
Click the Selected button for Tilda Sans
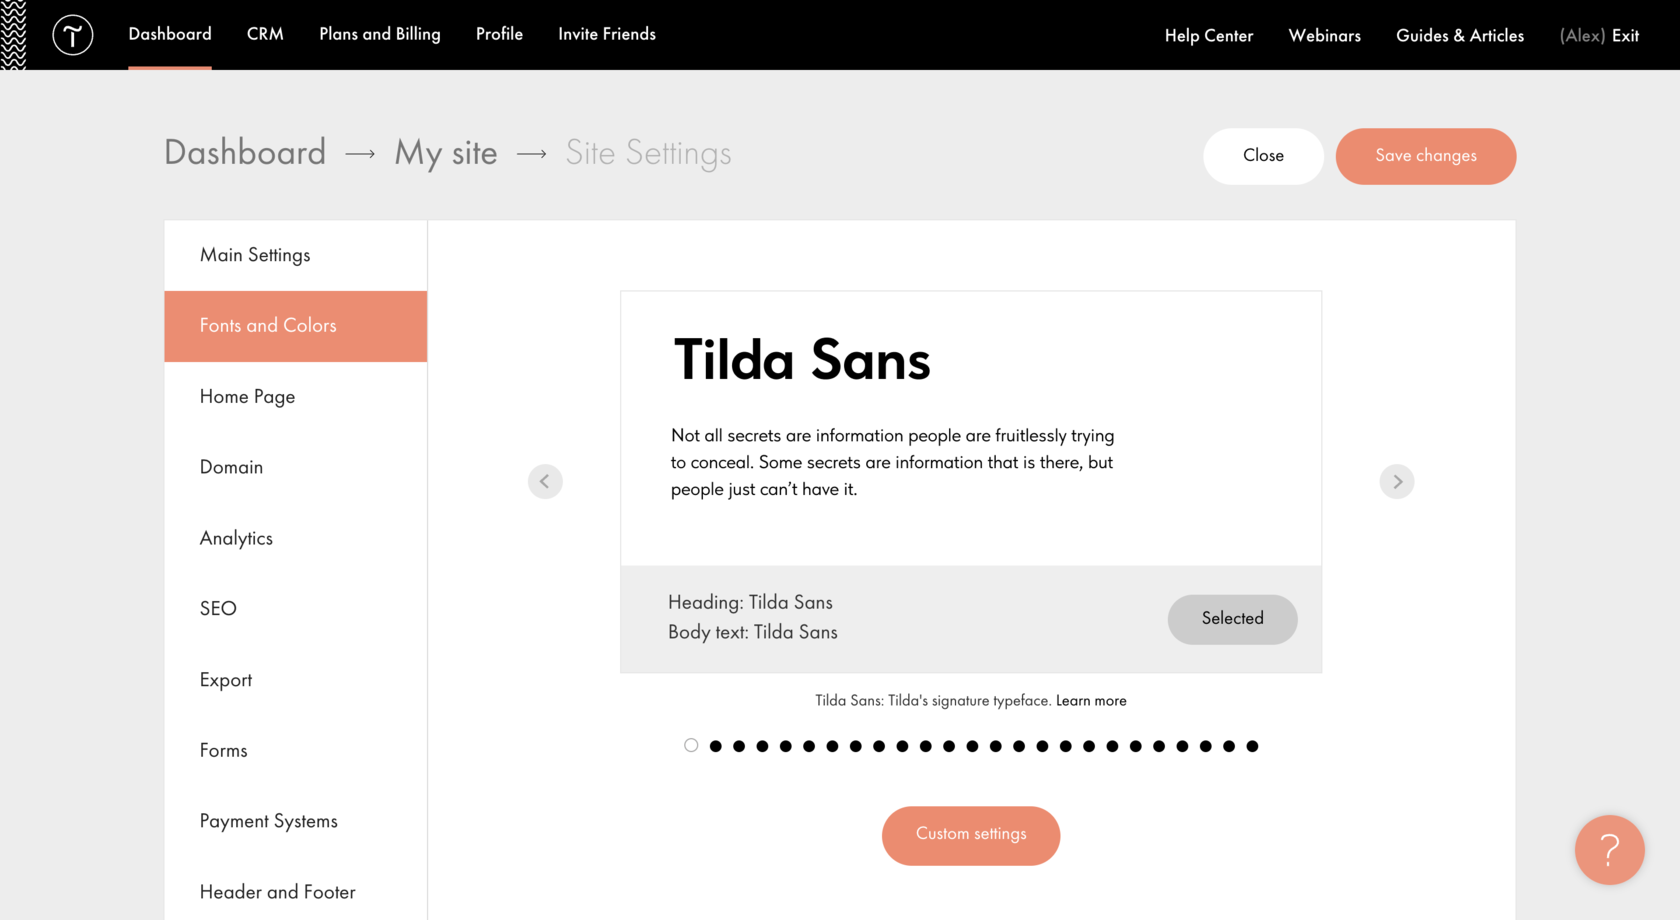(1232, 619)
